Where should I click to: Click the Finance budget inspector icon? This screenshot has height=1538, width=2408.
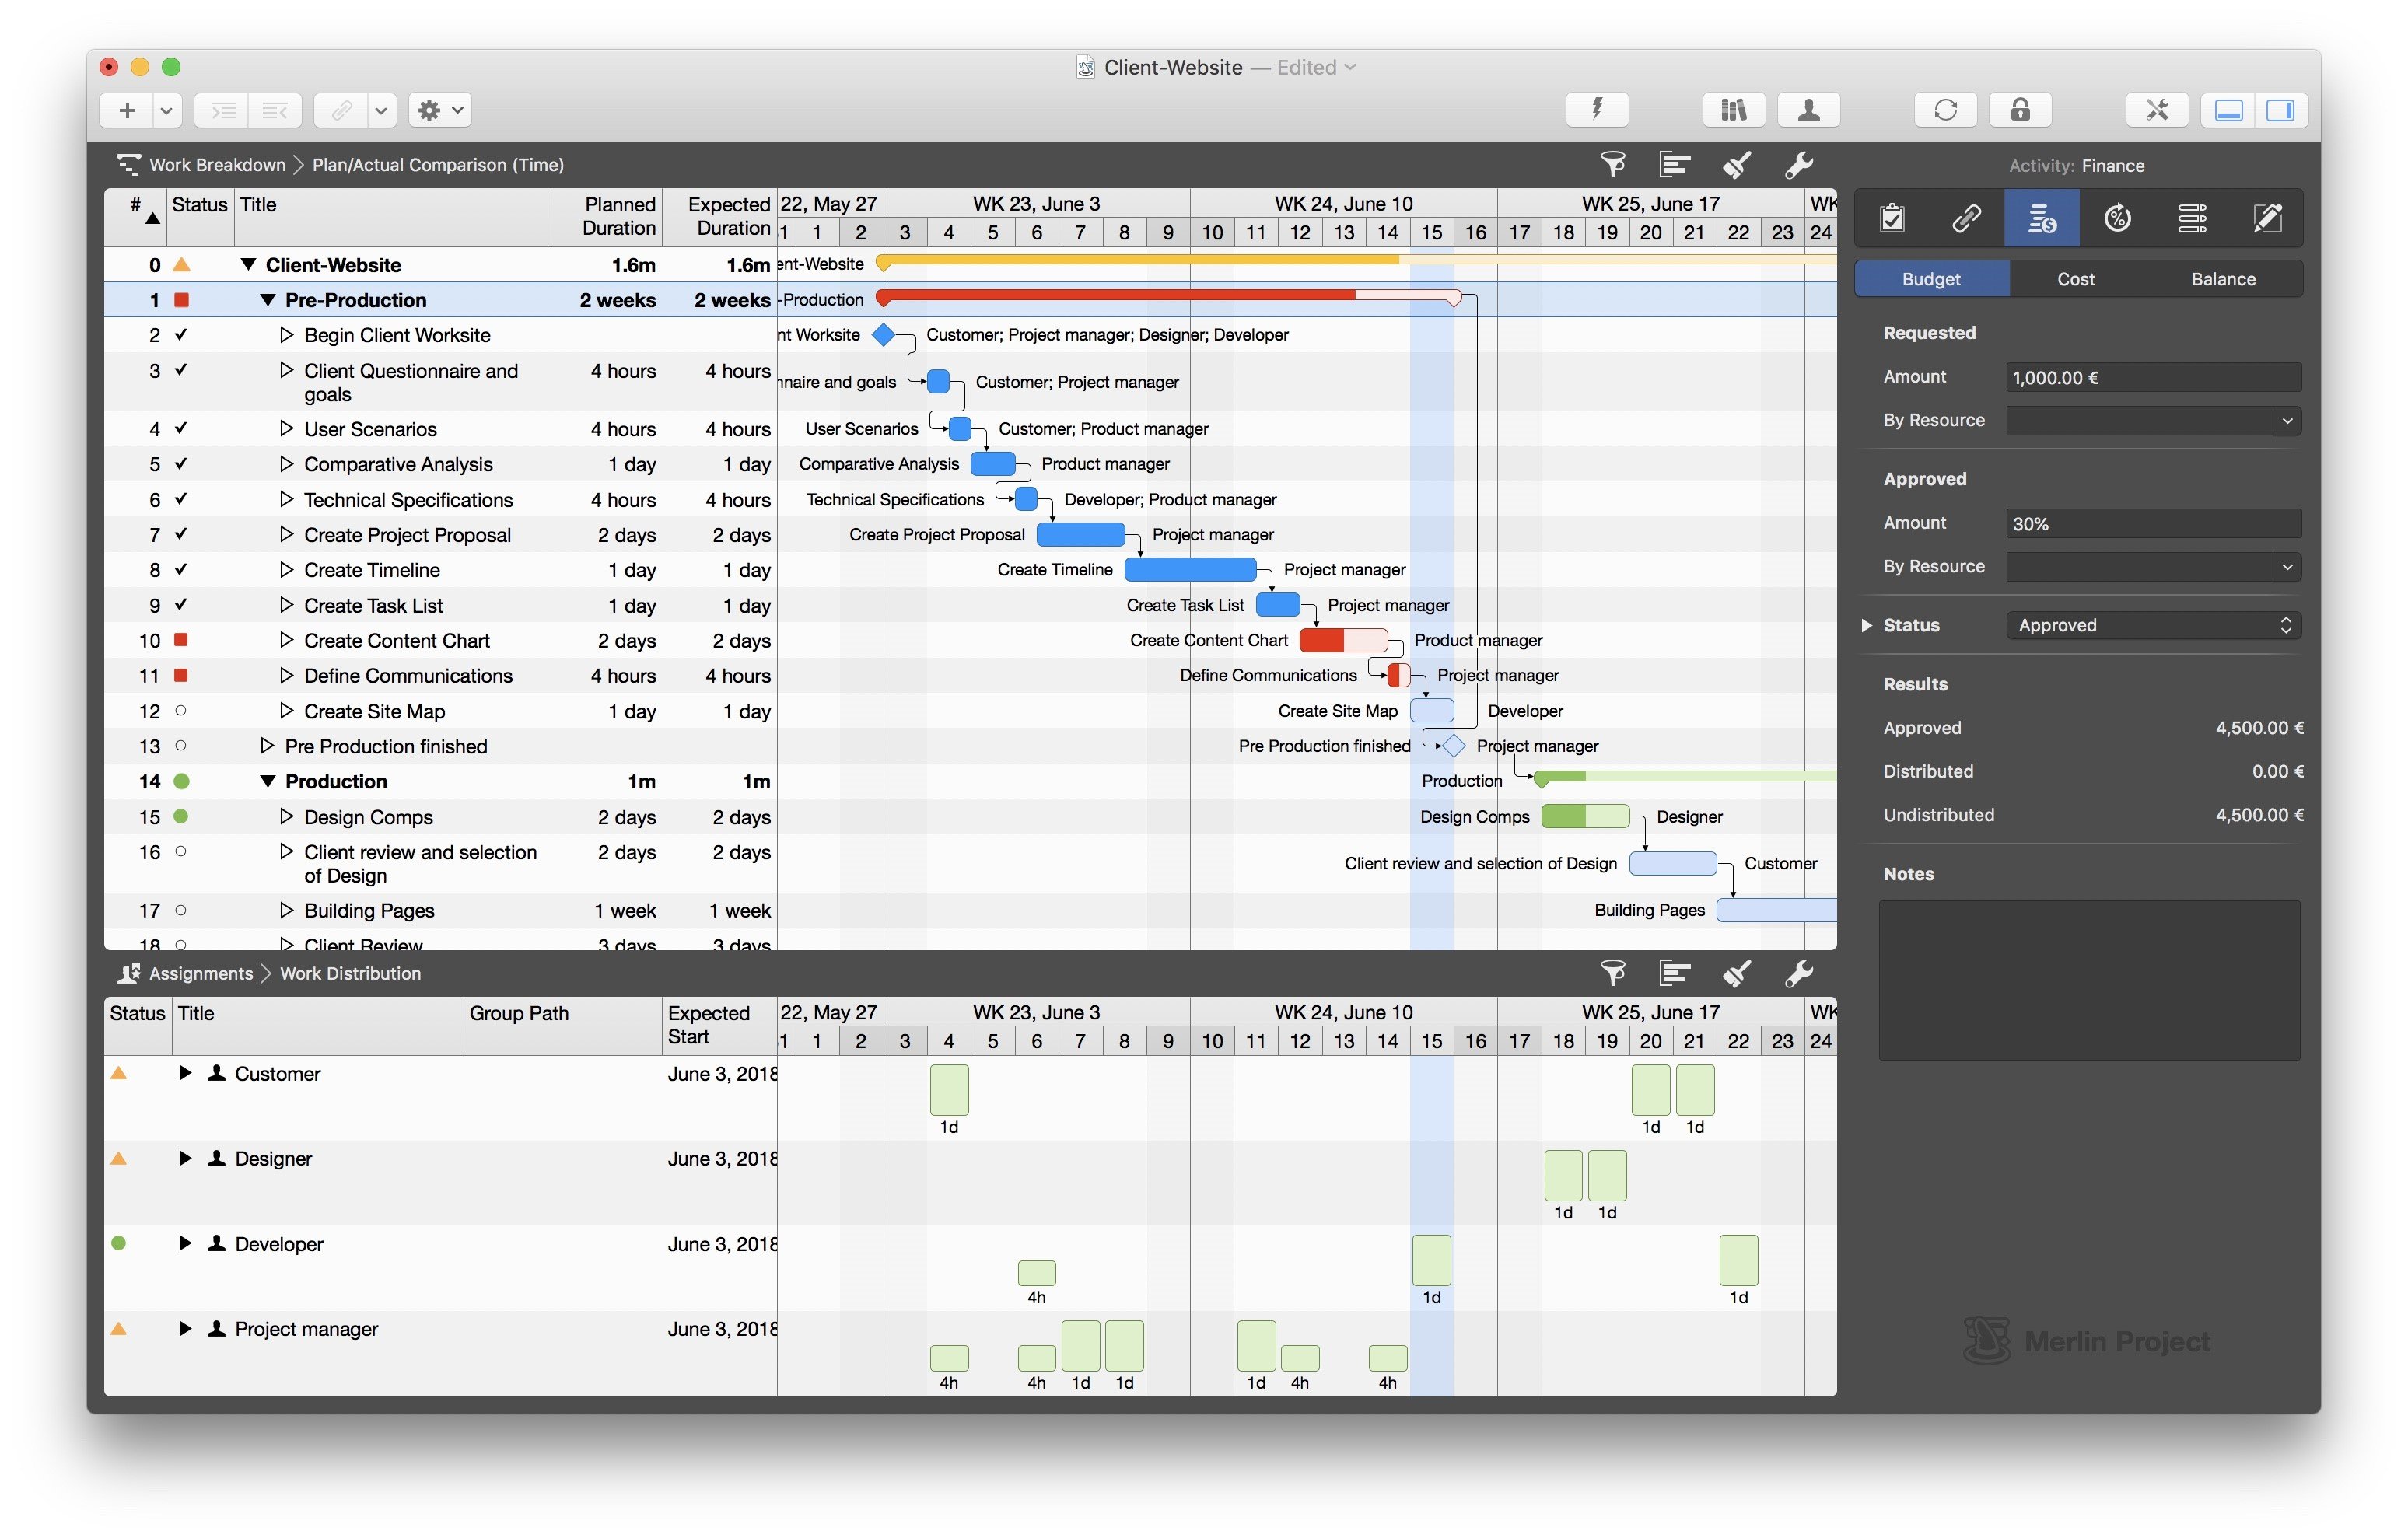(x=2041, y=218)
